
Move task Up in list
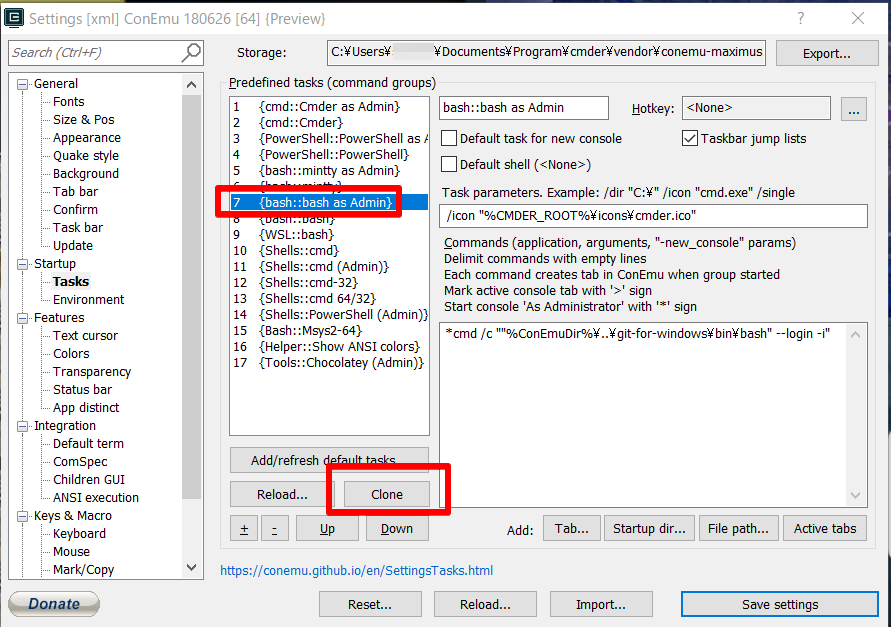pyautogui.click(x=327, y=528)
